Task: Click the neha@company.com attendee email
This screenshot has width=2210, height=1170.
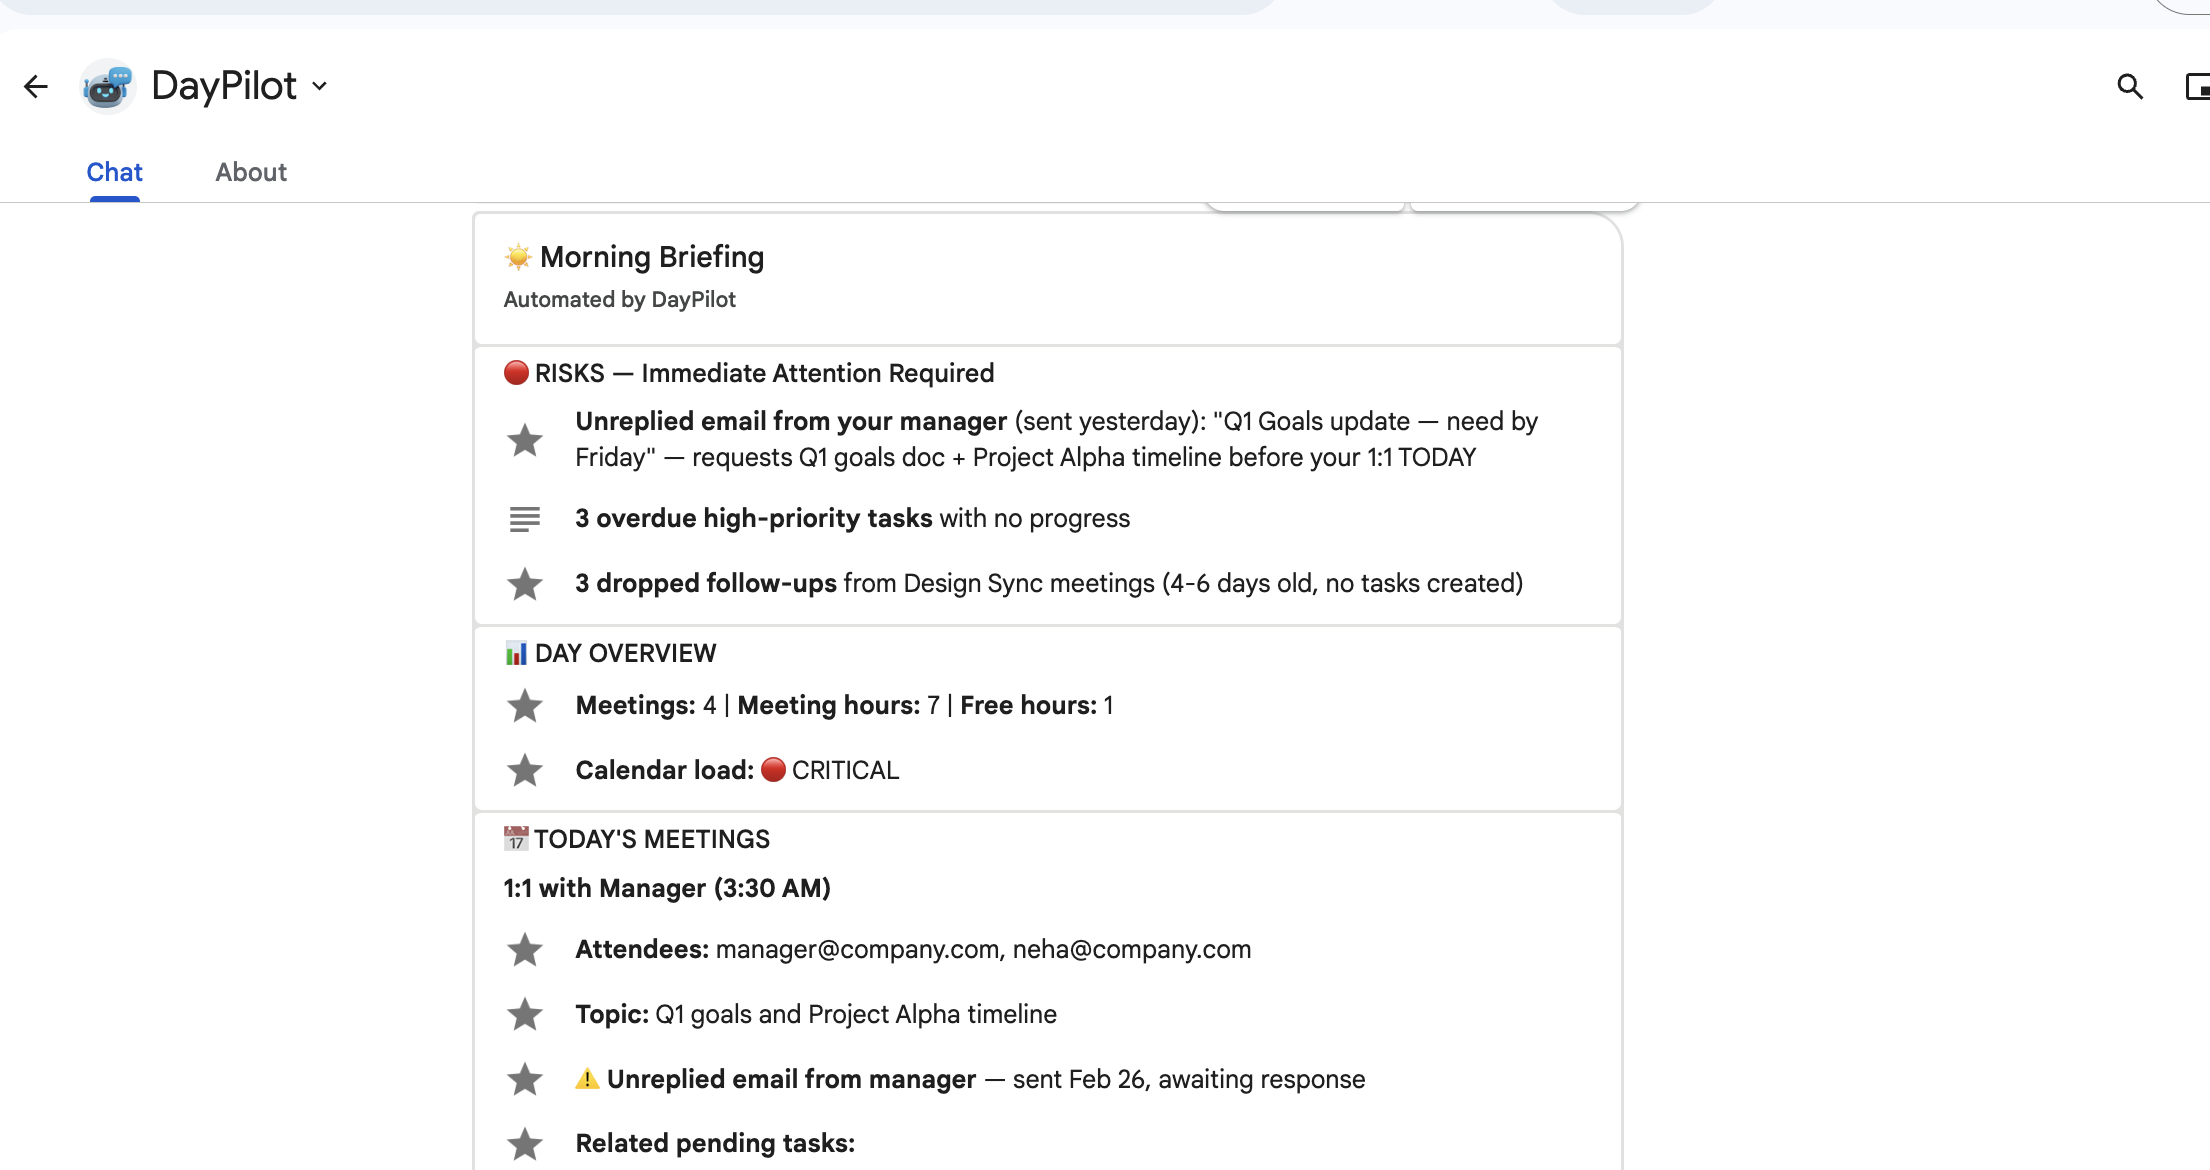Action: pyautogui.click(x=1131, y=949)
